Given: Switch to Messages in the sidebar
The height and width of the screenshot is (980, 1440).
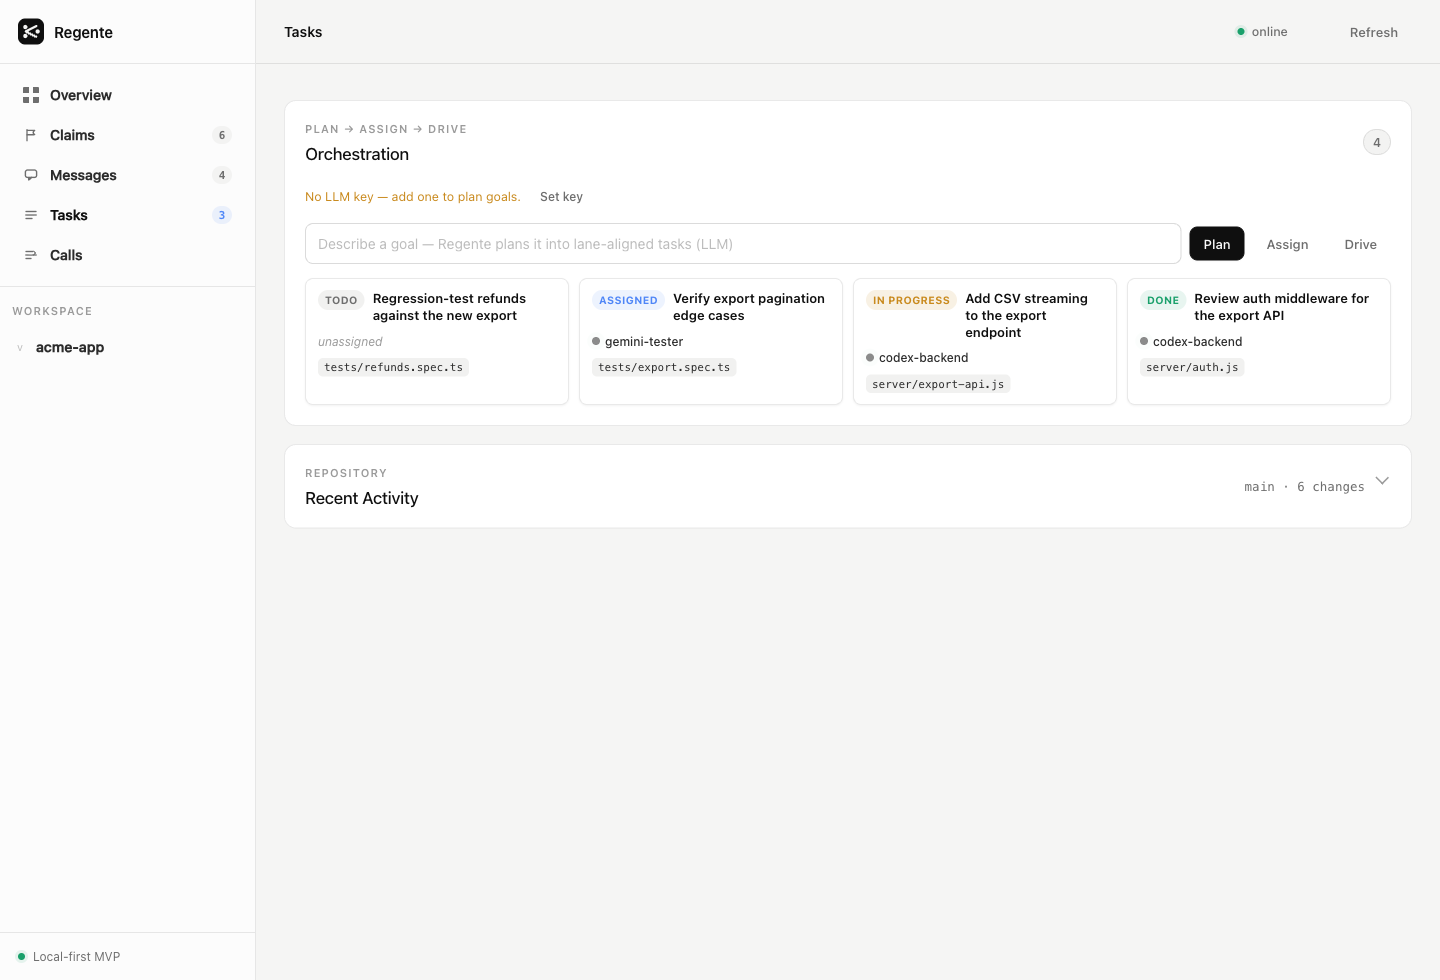Looking at the screenshot, I should (127, 175).
